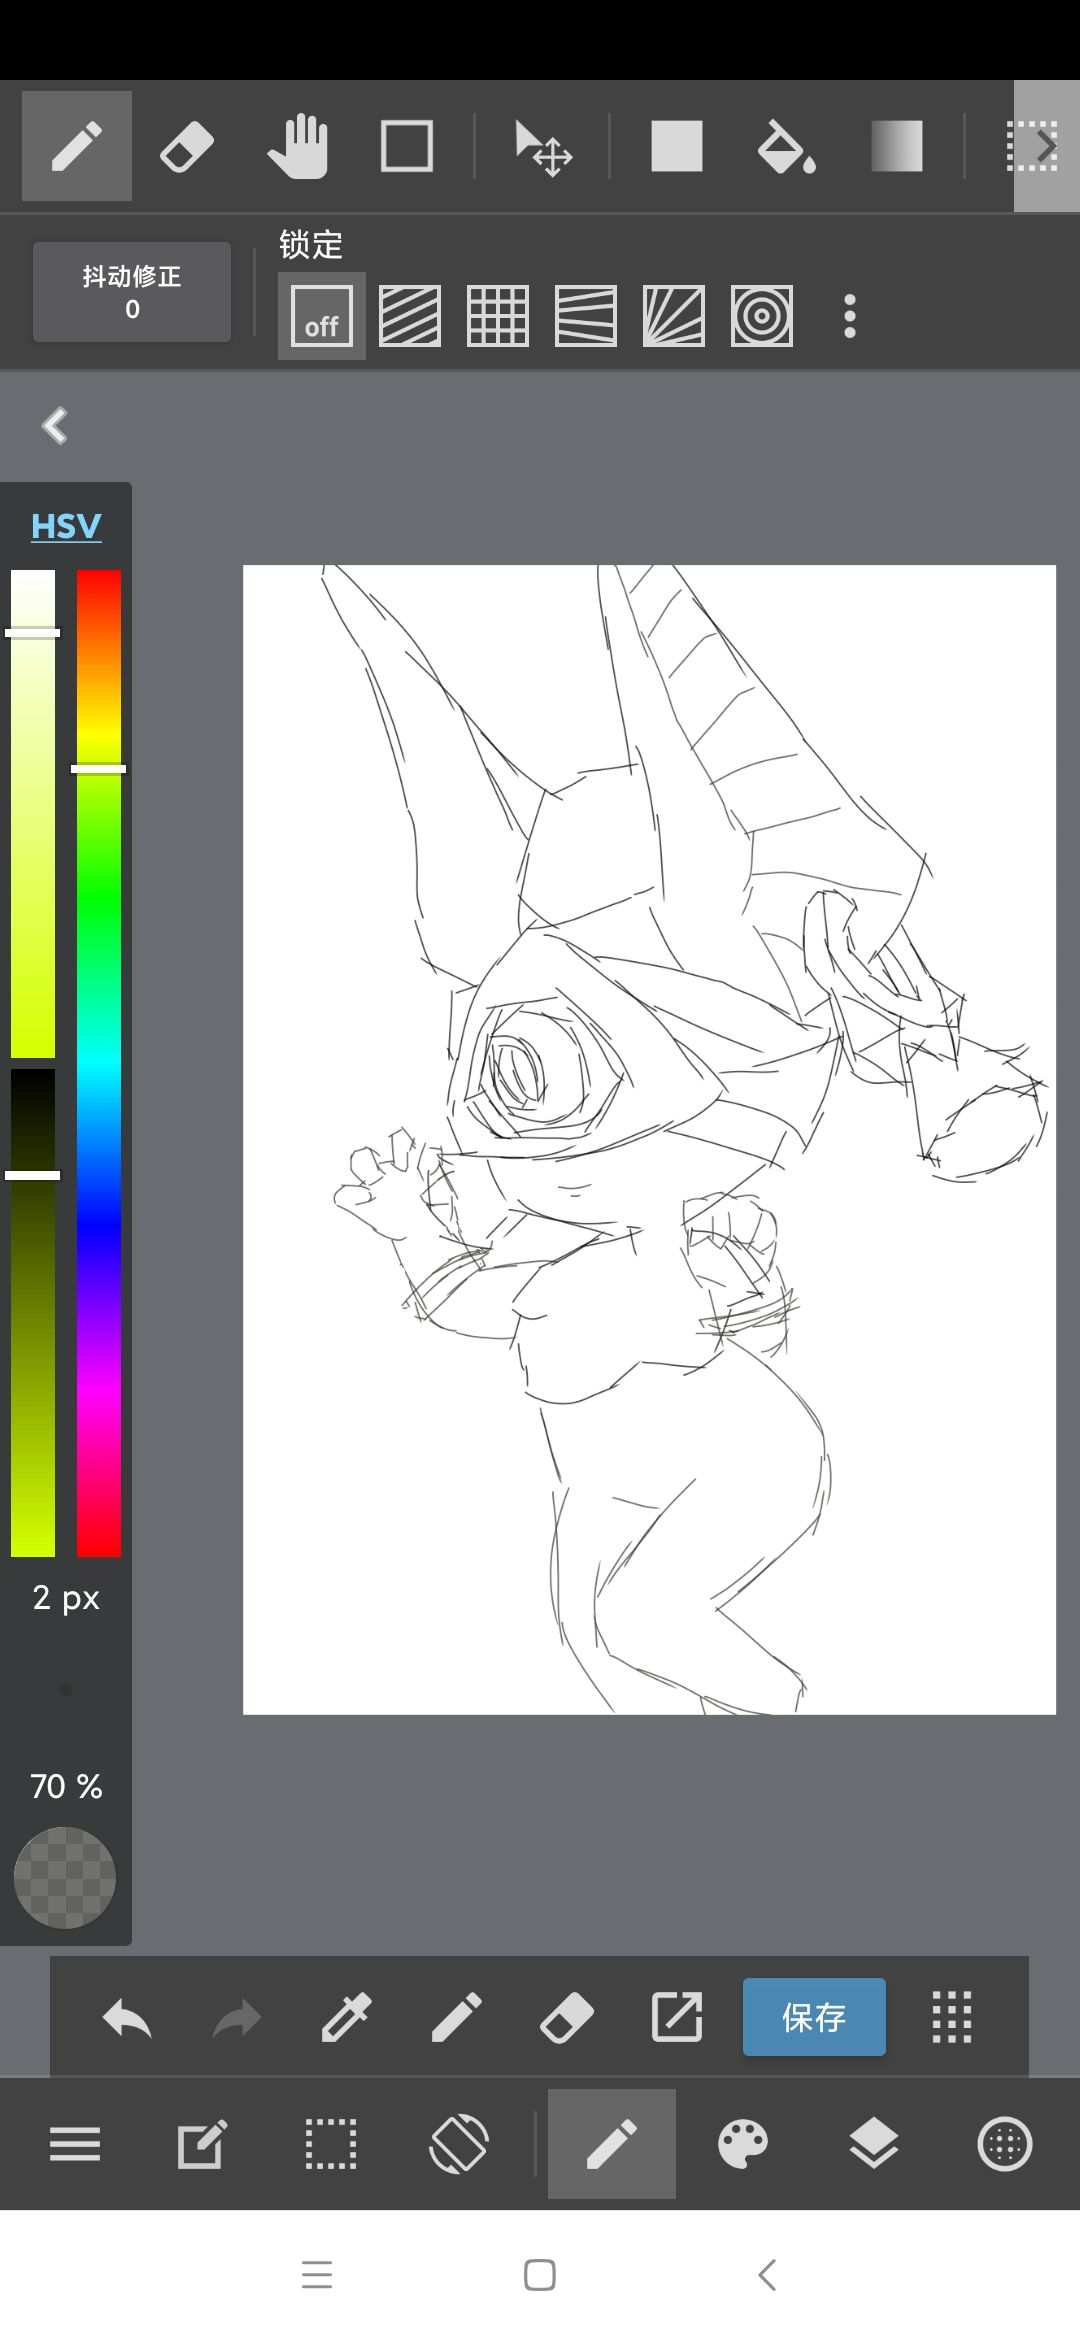Select the gradient tool

tap(896, 147)
